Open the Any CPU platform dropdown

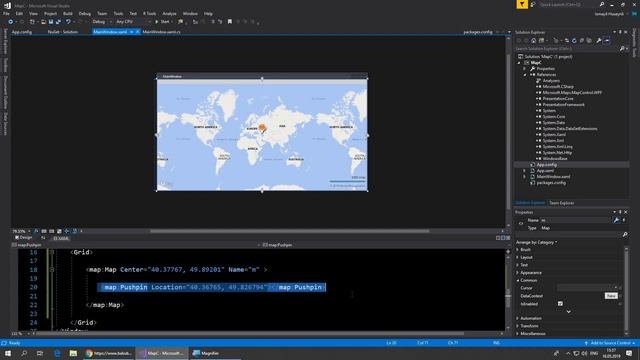coord(133,22)
